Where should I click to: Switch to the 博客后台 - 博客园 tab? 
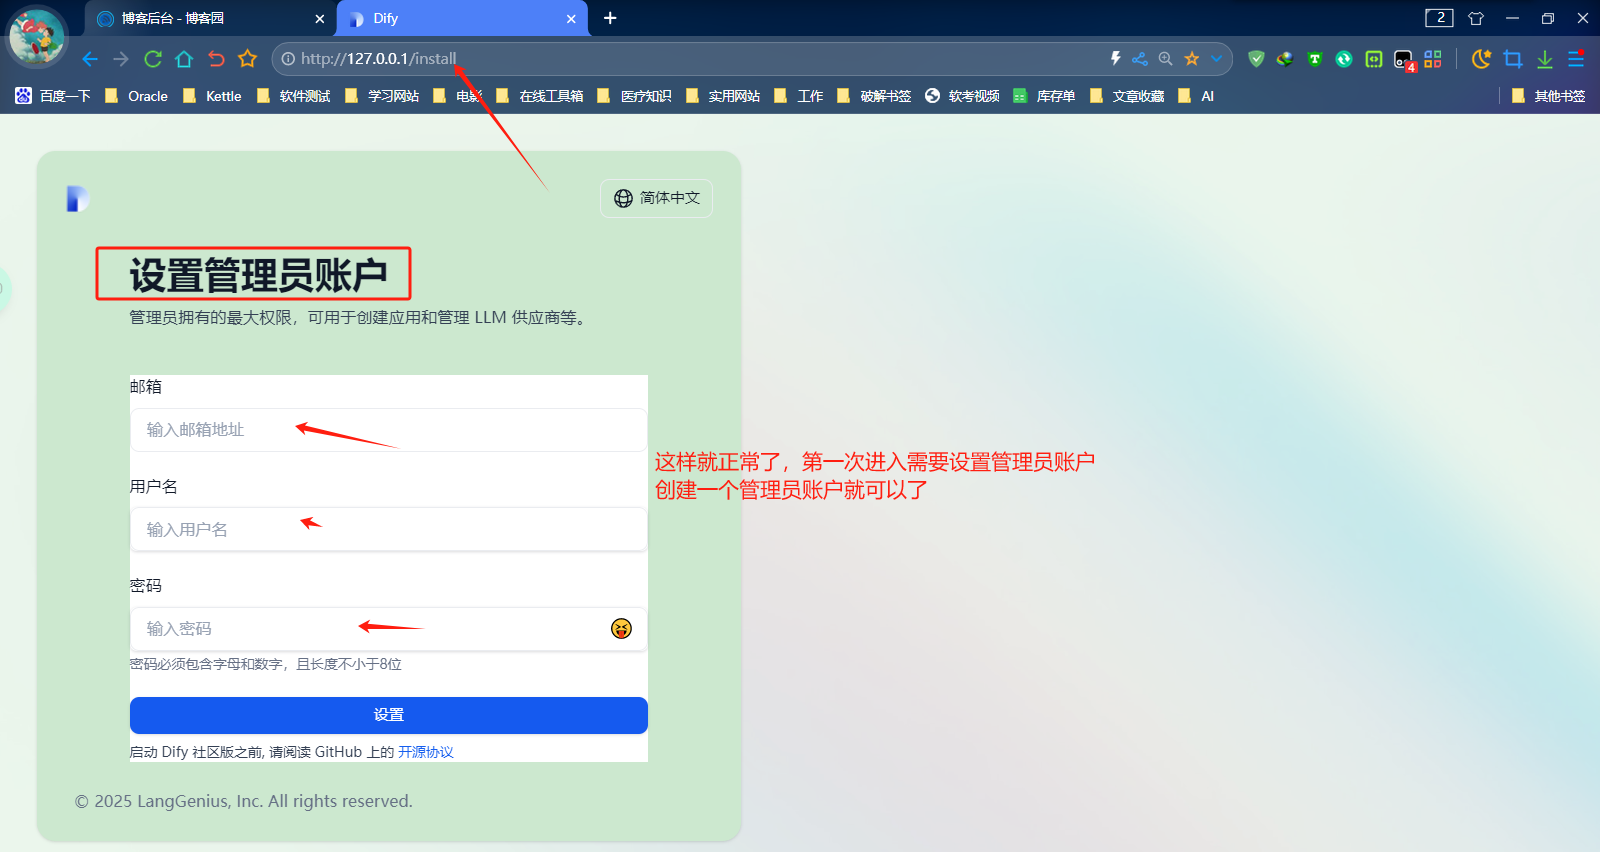(200, 18)
